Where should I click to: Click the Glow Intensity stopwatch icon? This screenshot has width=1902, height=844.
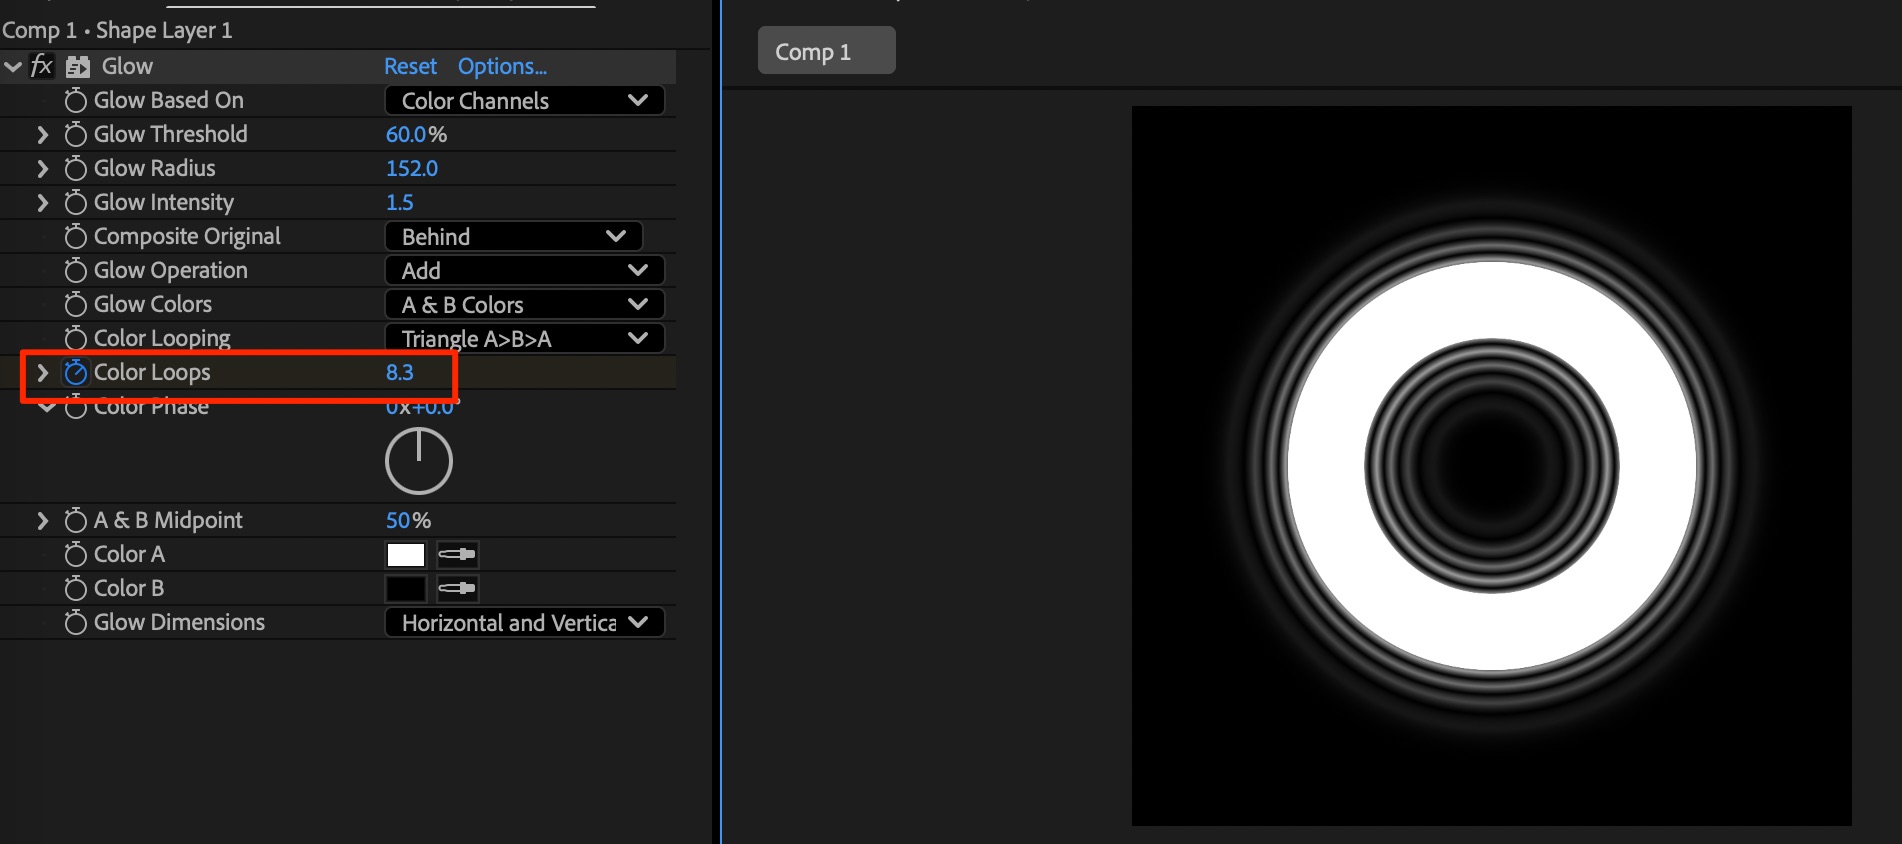(75, 202)
